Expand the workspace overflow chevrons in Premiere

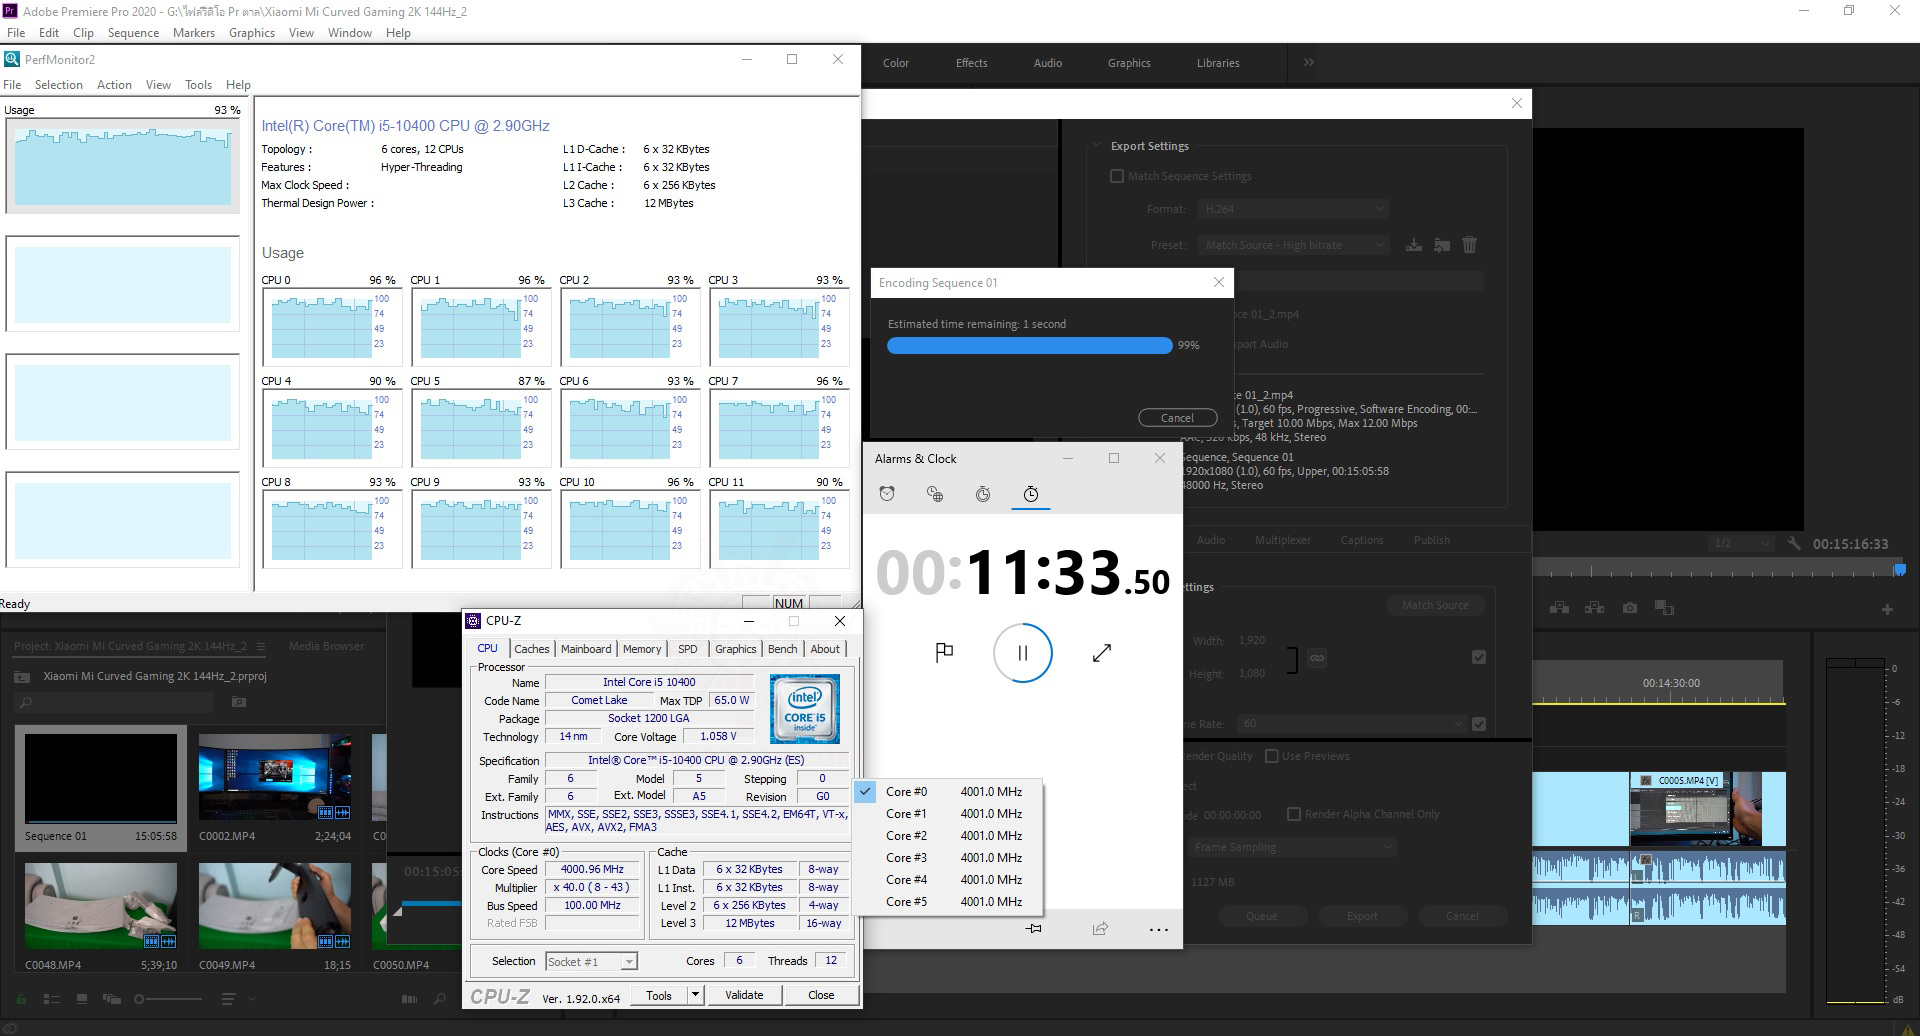tap(1308, 62)
